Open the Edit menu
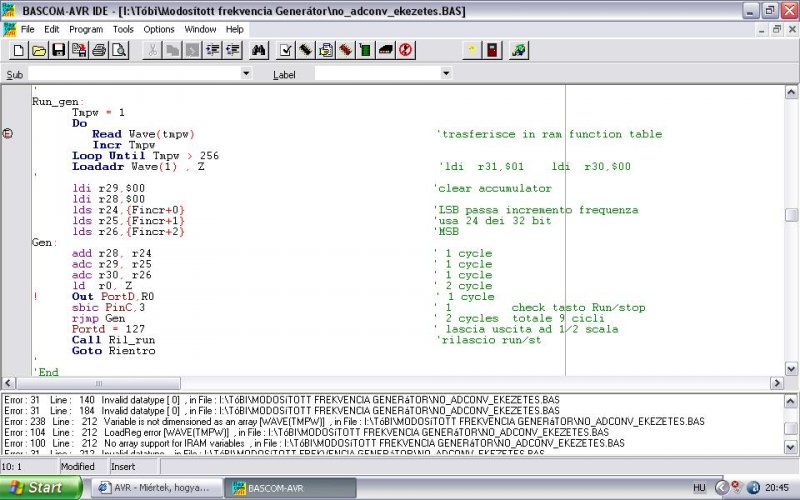800x500 pixels. pos(52,29)
